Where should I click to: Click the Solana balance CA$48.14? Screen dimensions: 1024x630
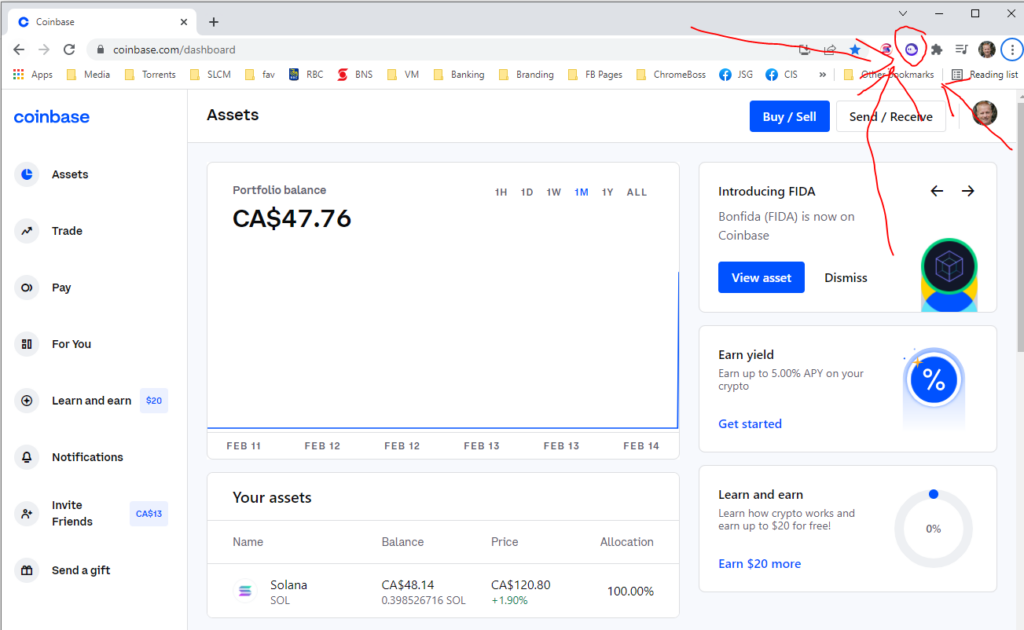[408, 585]
